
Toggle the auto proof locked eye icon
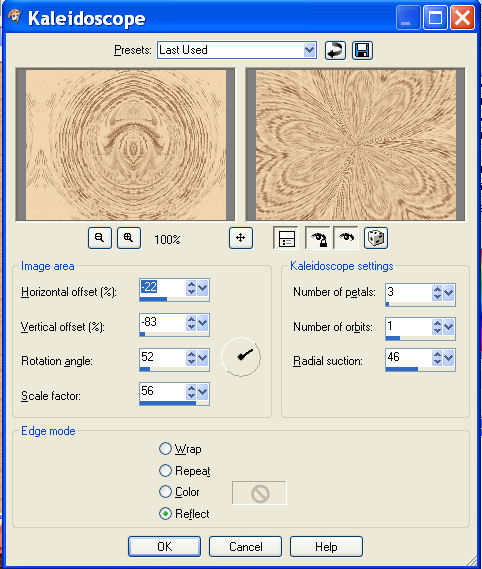[319, 238]
